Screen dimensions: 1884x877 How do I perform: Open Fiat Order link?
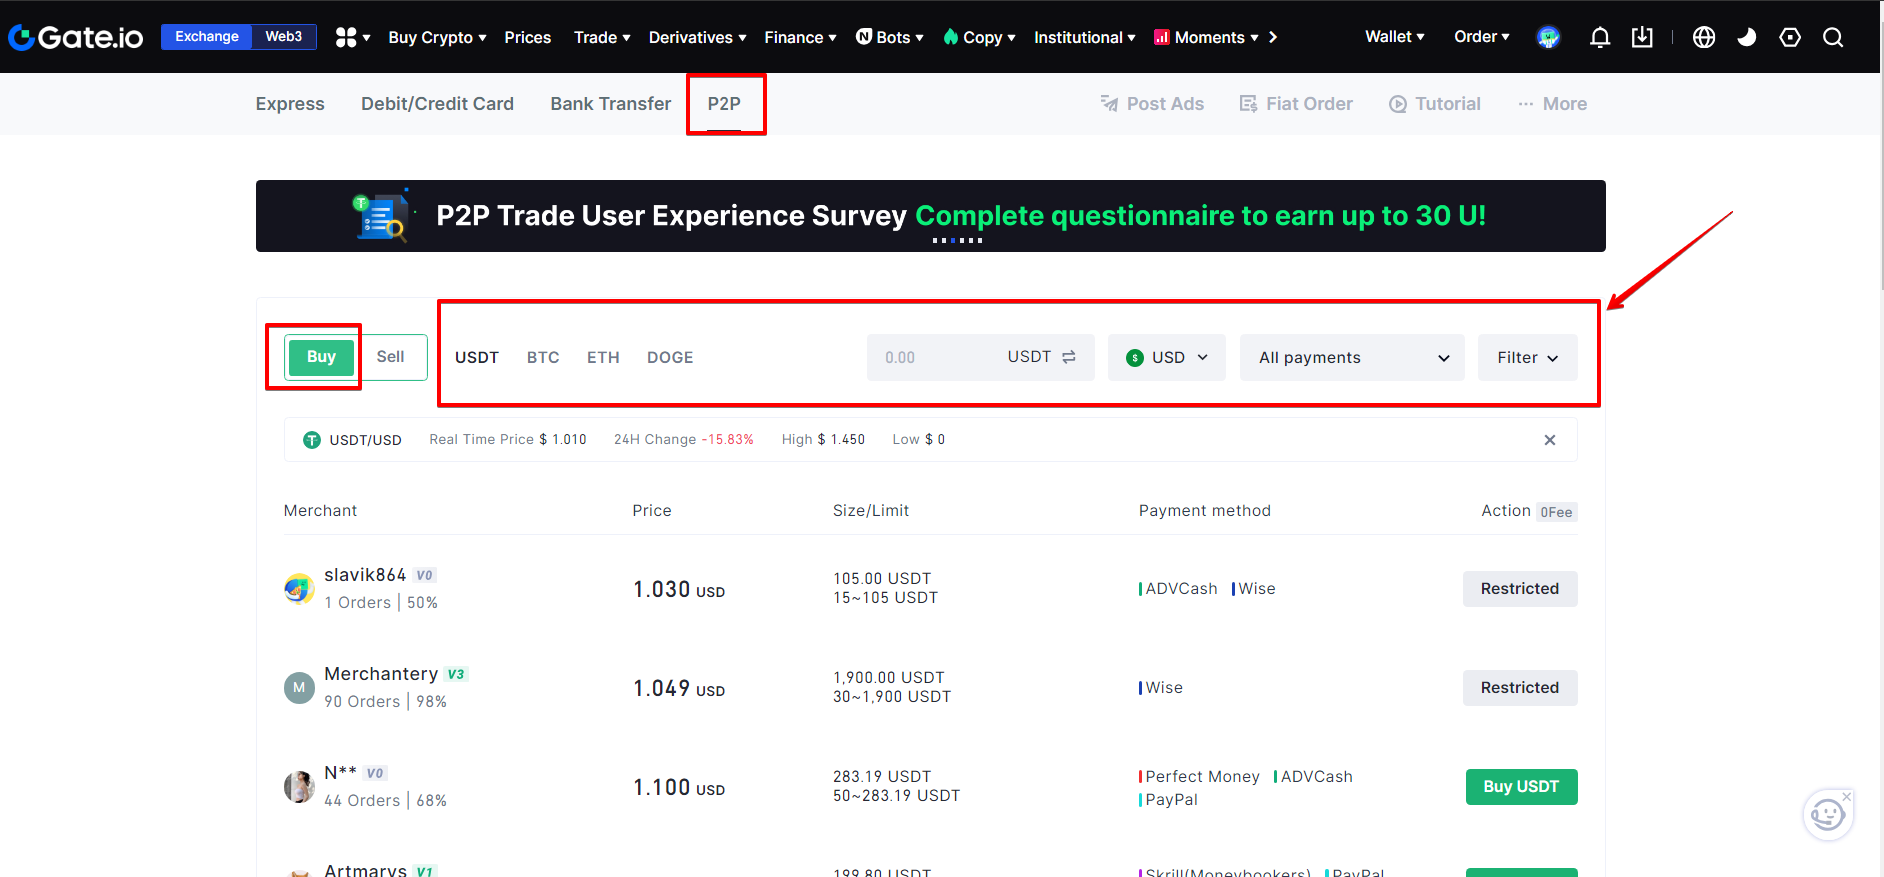(x=1296, y=104)
